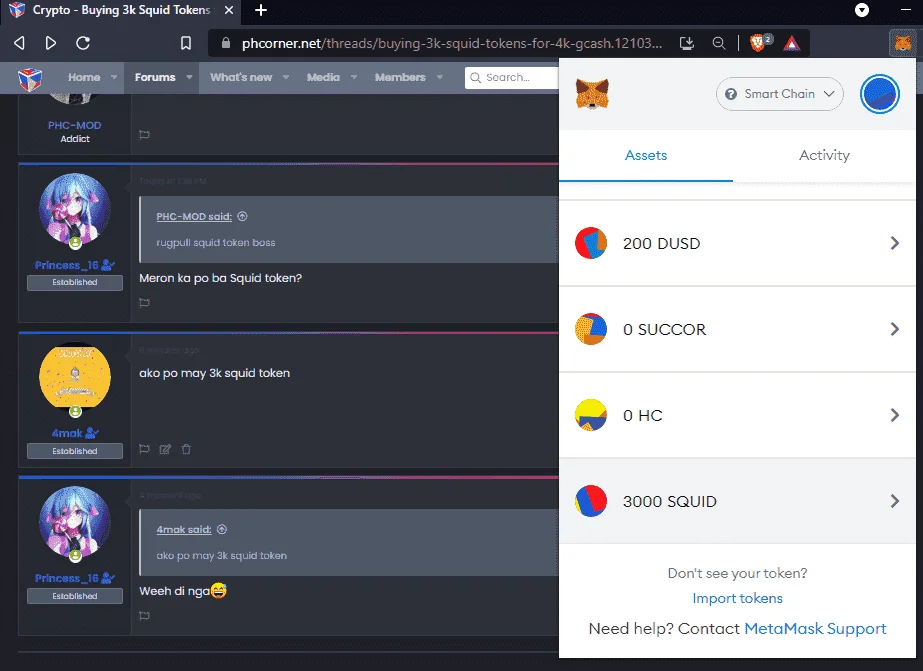
Task: Report 4mak's post flag icon
Action: [x=144, y=449]
